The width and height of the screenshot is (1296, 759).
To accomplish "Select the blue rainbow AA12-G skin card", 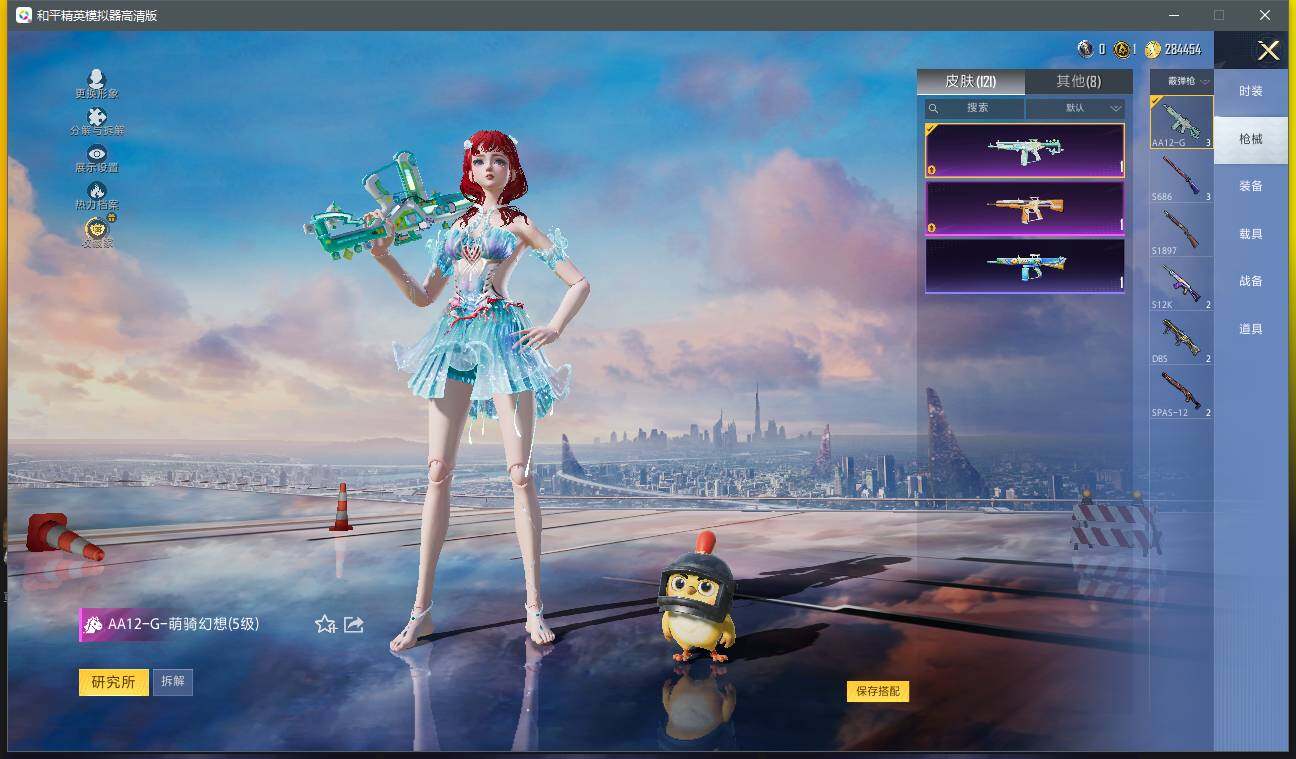I will tap(1025, 266).
